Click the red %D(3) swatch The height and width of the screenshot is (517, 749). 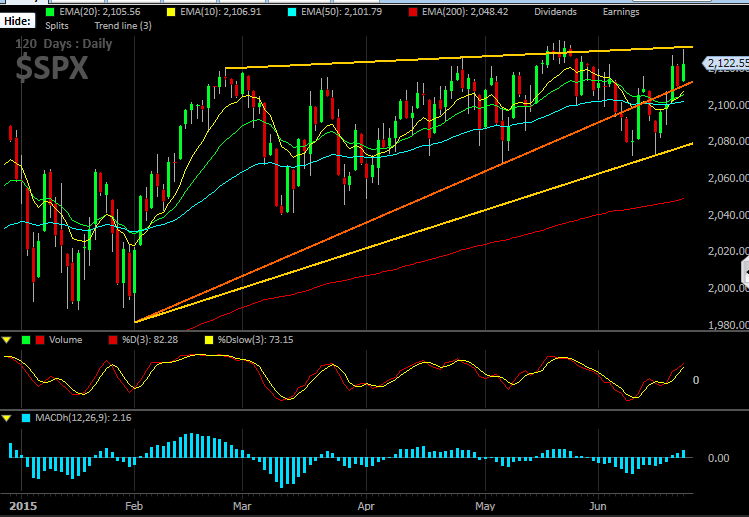pyautogui.click(x=113, y=340)
